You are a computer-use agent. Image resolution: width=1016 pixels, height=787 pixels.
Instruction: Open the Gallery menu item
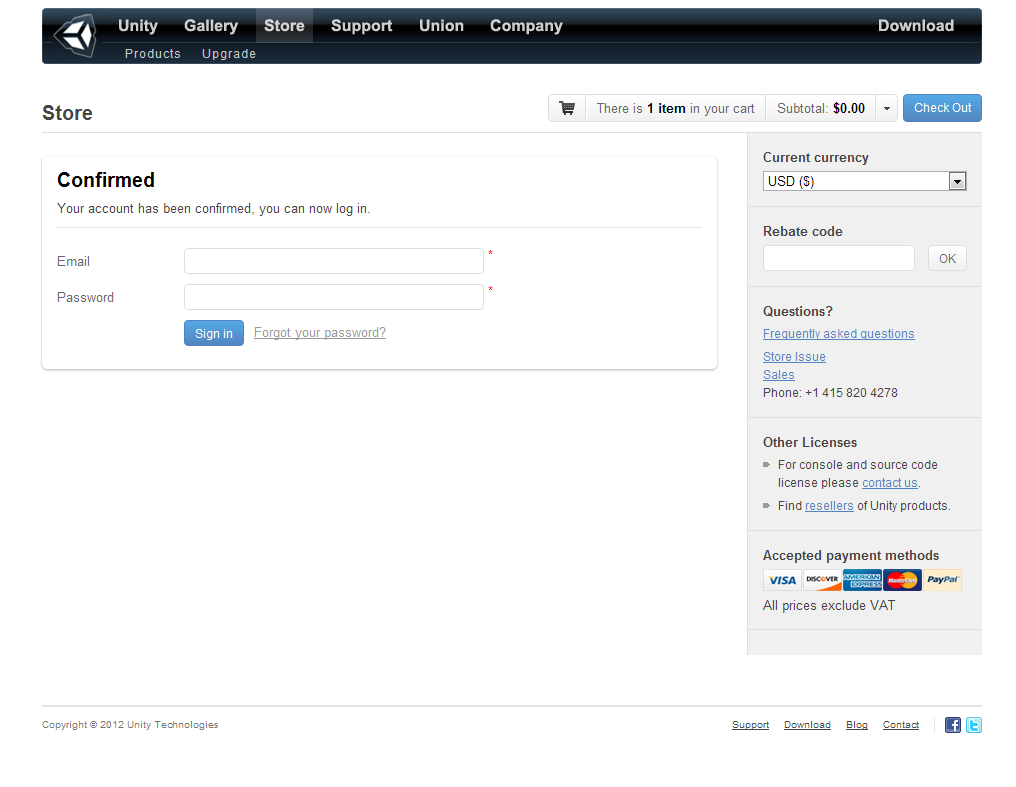211,26
